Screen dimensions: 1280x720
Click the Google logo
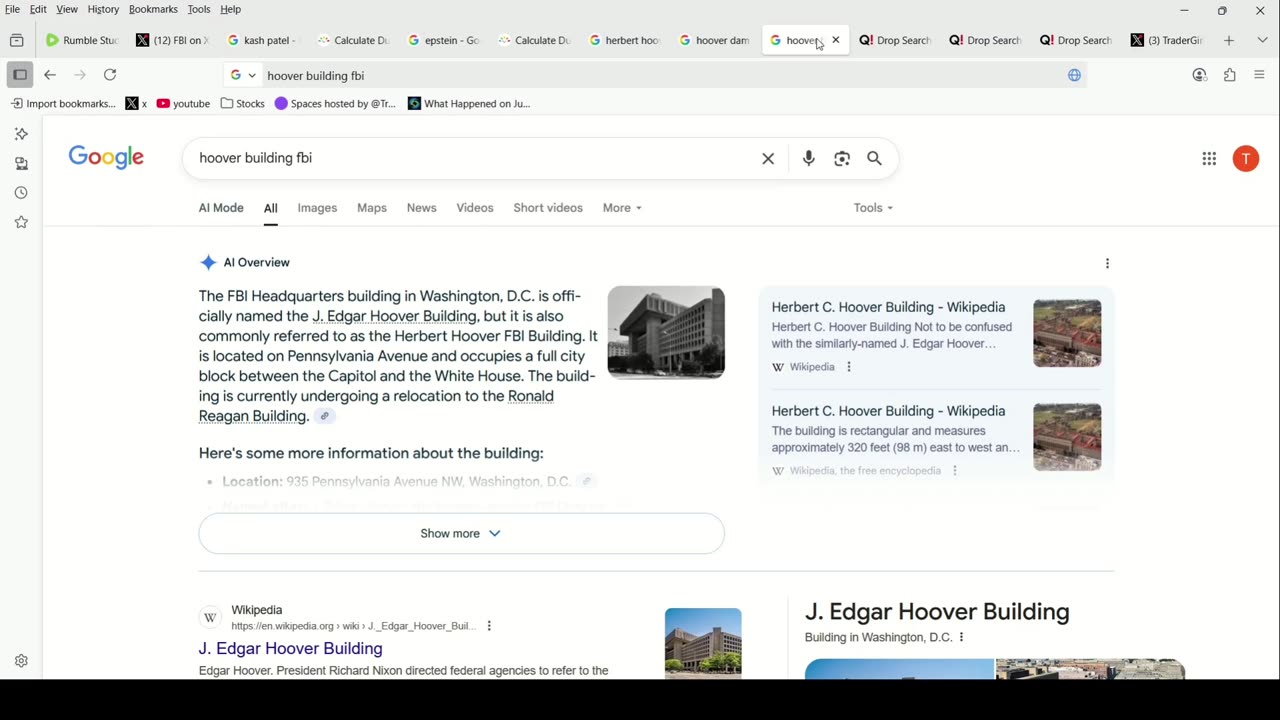[x=106, y=157]
